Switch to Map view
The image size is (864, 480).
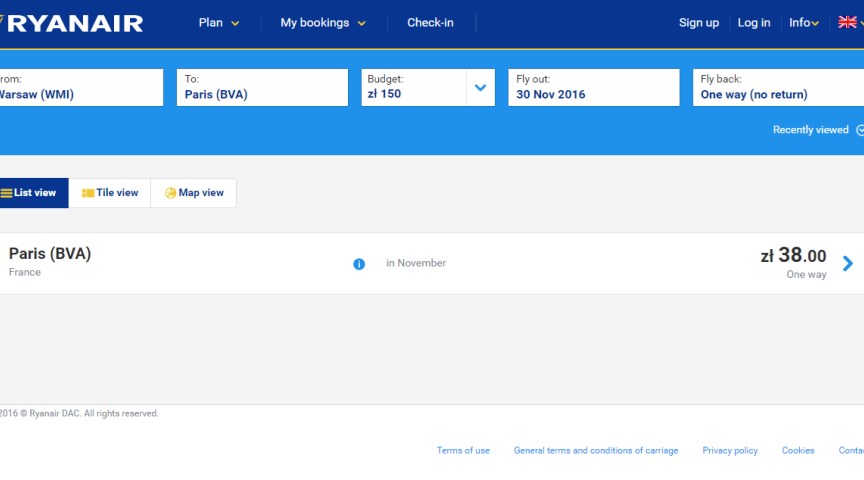point(193,193)
